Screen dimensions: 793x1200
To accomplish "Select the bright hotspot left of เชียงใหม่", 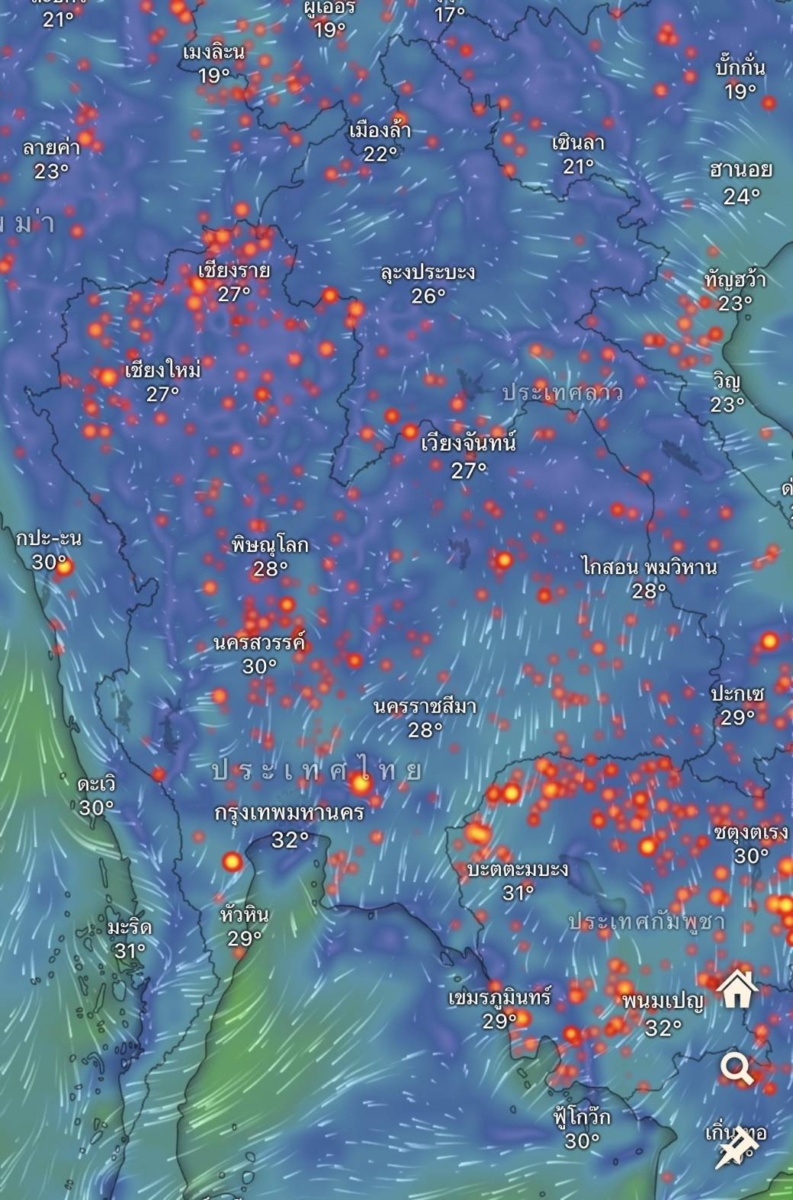I will (x=107, y=377).
